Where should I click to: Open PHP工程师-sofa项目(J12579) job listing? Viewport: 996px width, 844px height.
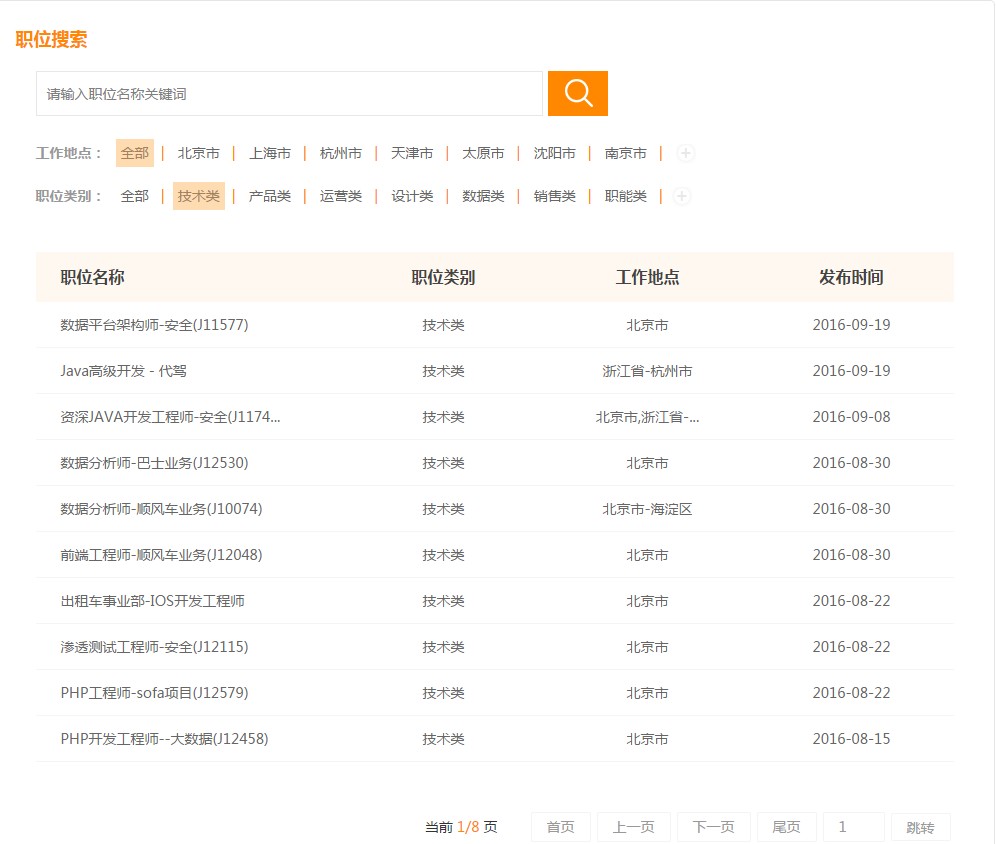(x=154, y=693)
